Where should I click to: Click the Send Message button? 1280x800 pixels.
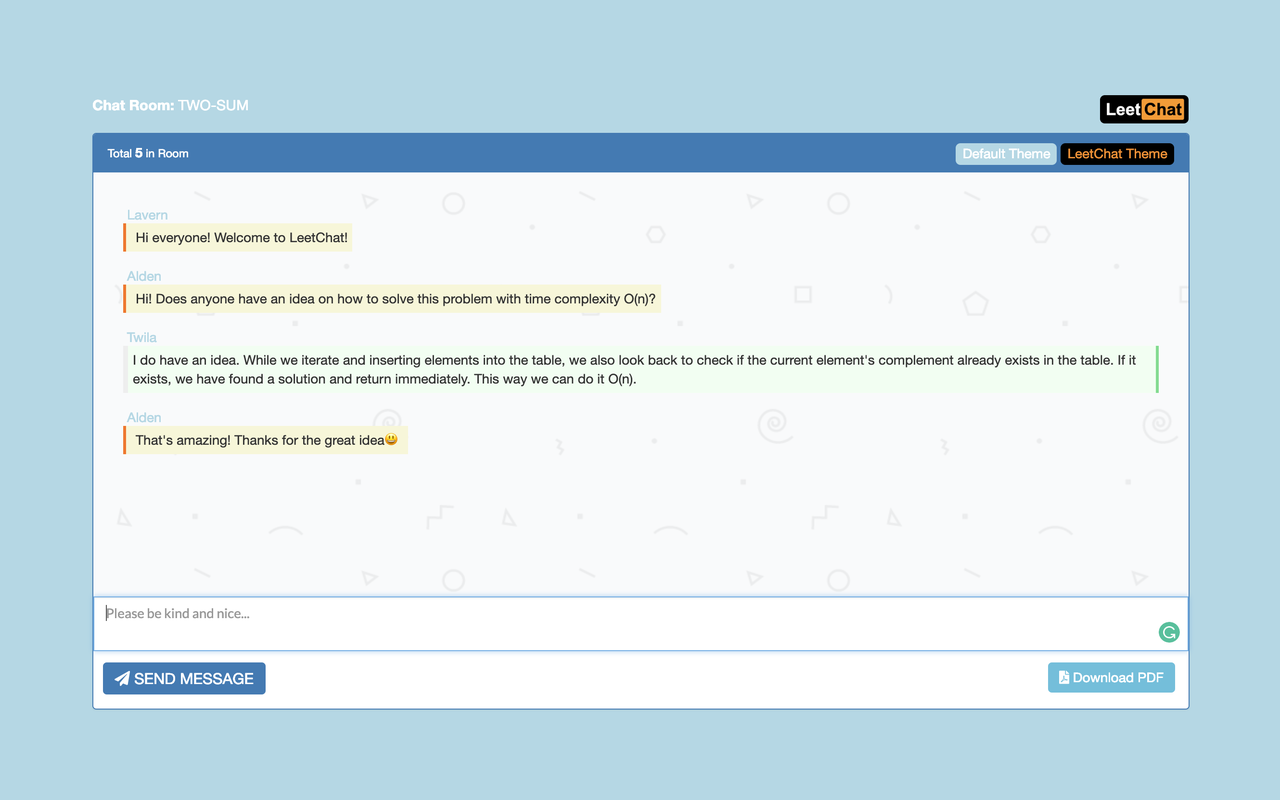click(184, 678)
